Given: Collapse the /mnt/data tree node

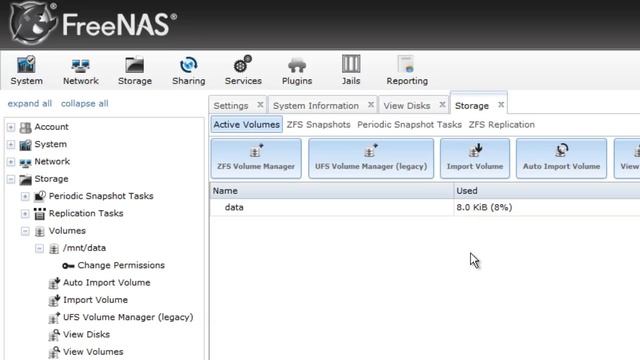Looking at the screenshot, I should (39, 248).
